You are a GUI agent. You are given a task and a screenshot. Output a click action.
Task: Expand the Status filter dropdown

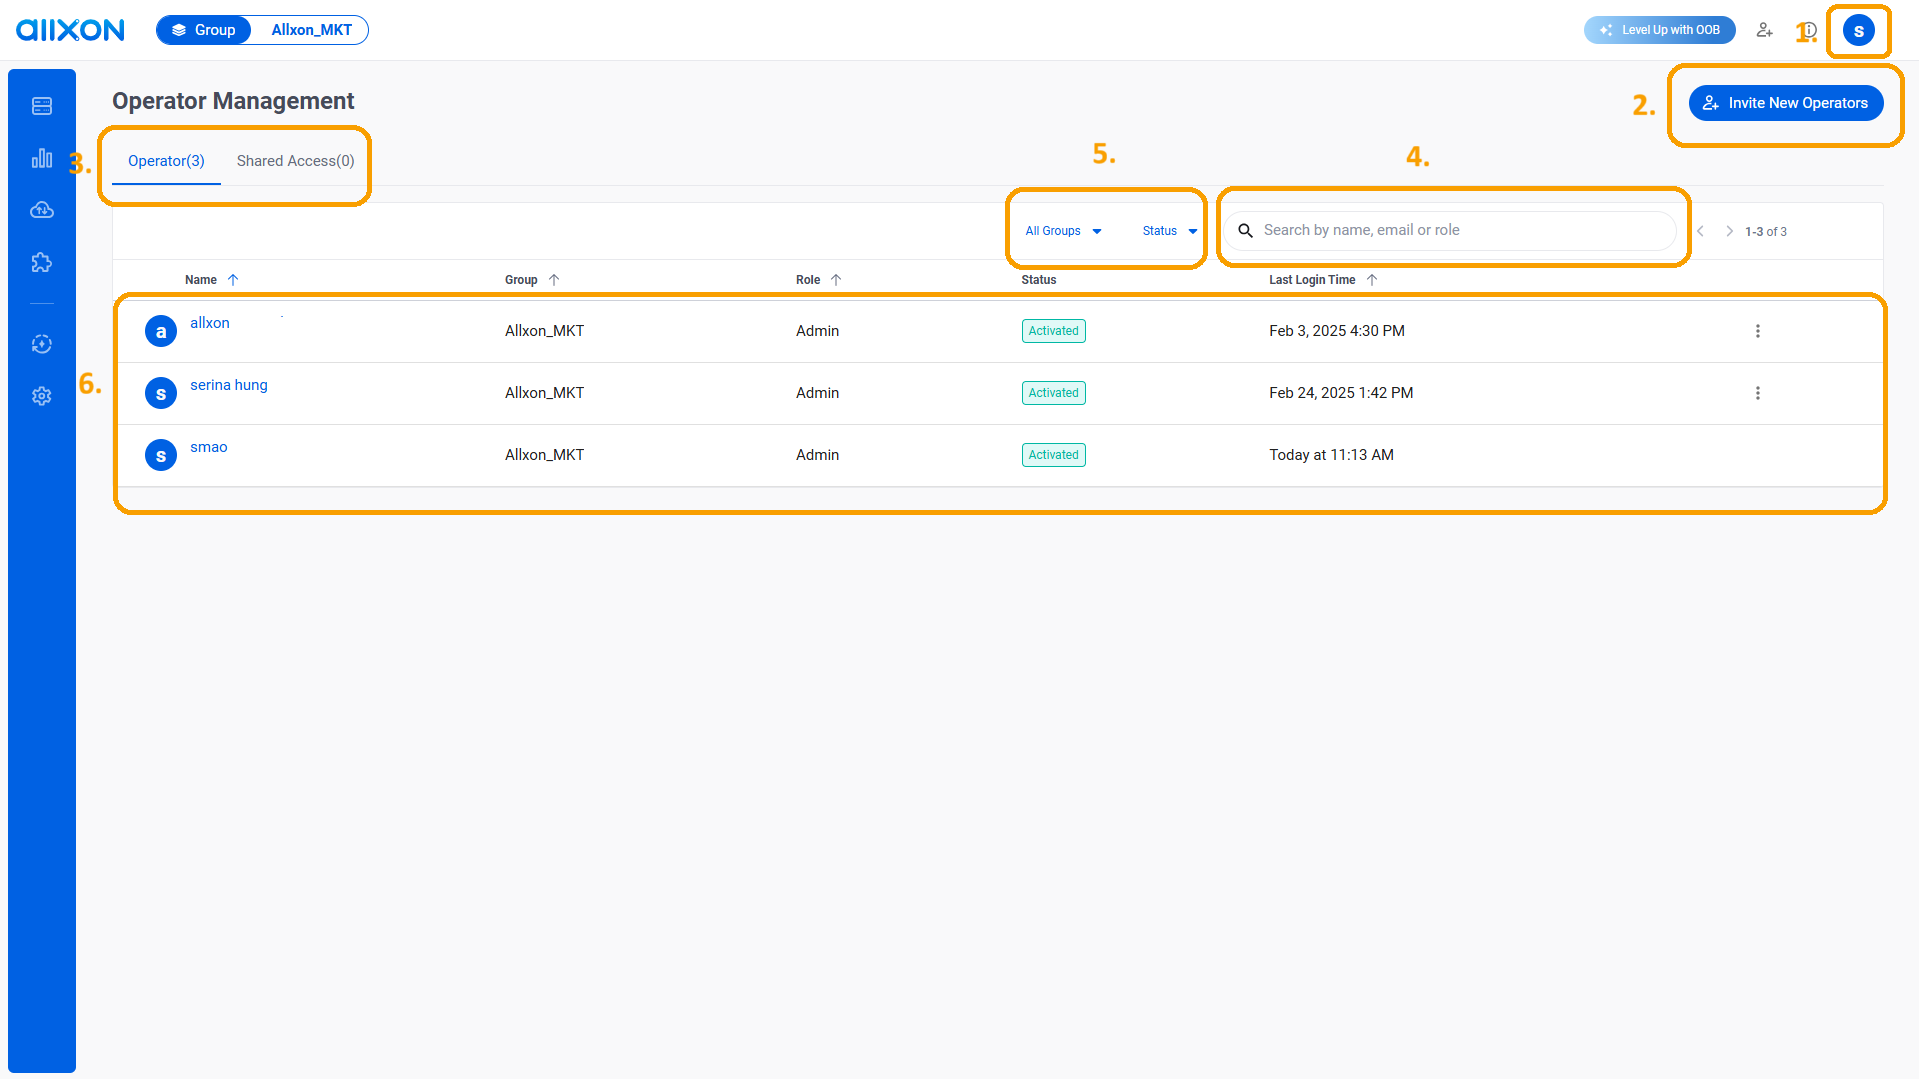coord(1167,230)
